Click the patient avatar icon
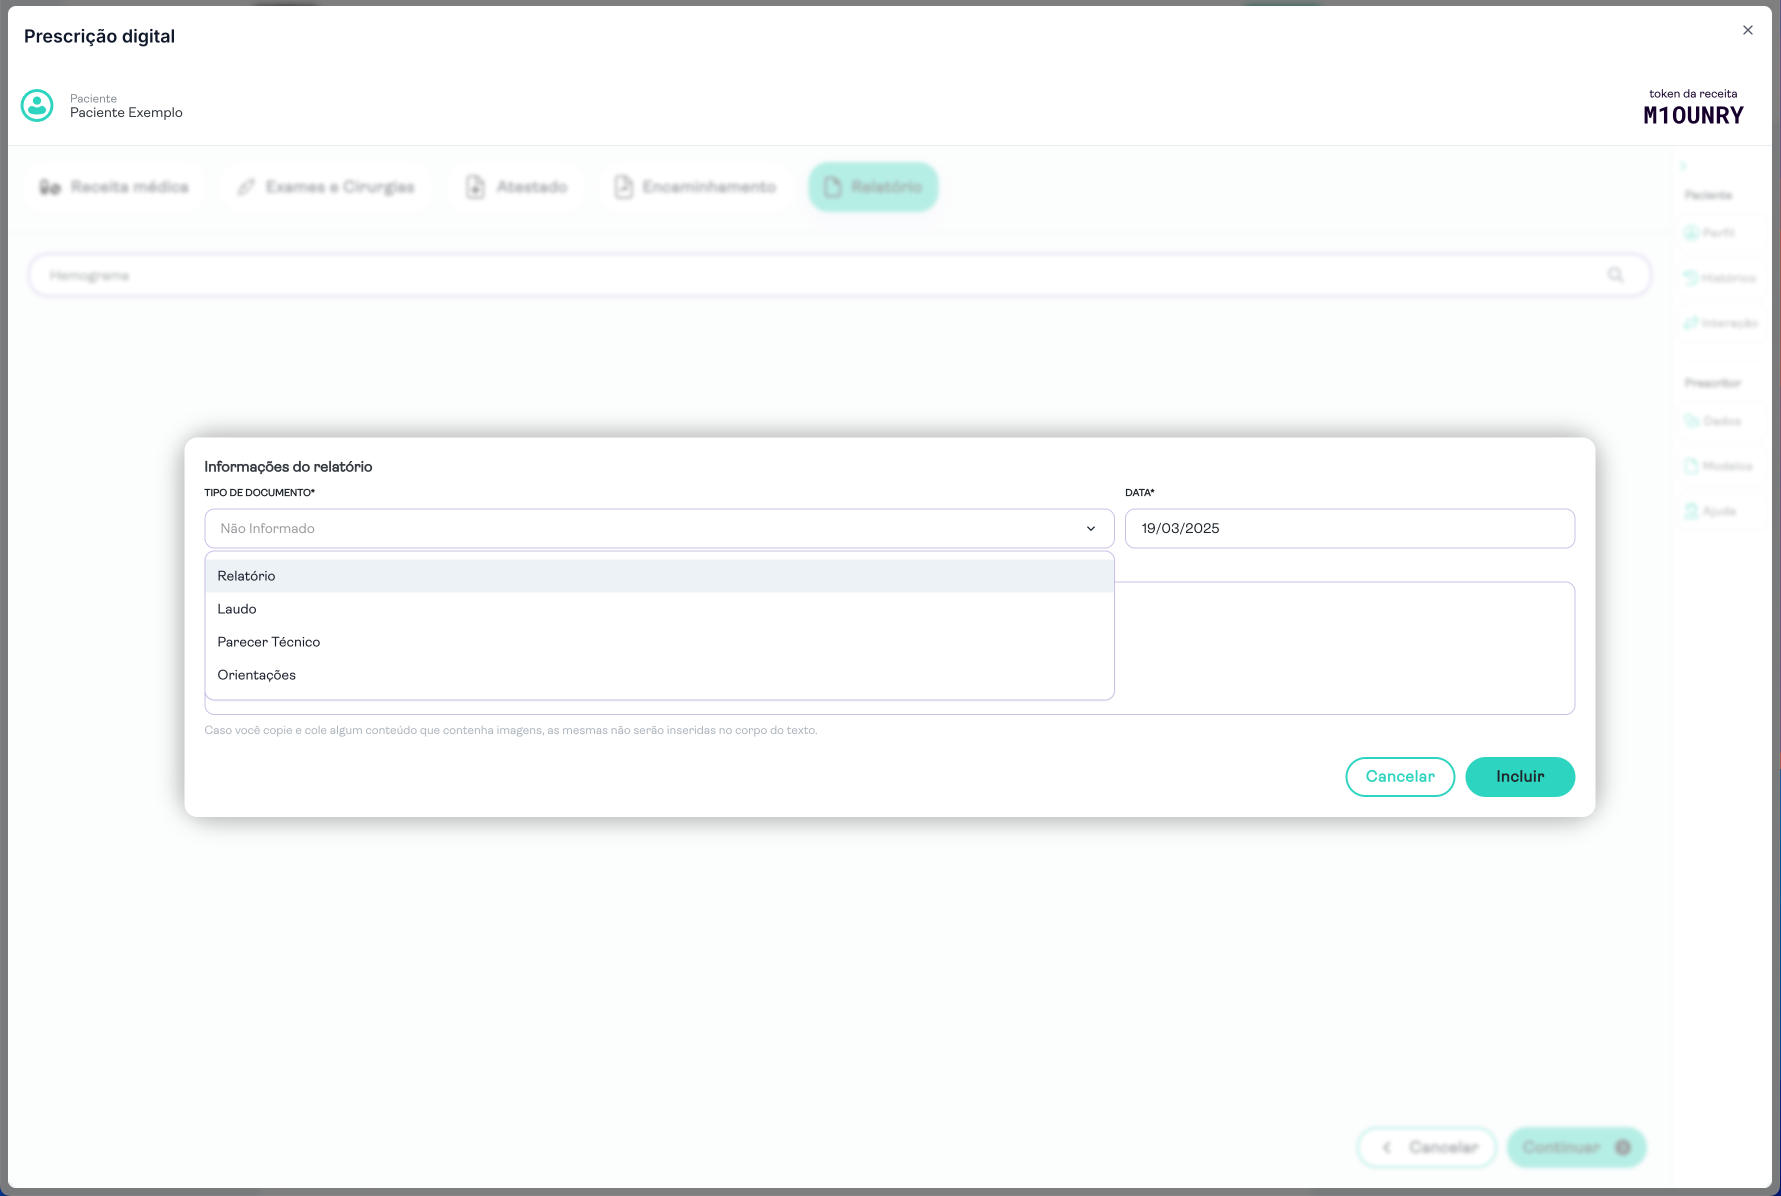 (37, 105)
